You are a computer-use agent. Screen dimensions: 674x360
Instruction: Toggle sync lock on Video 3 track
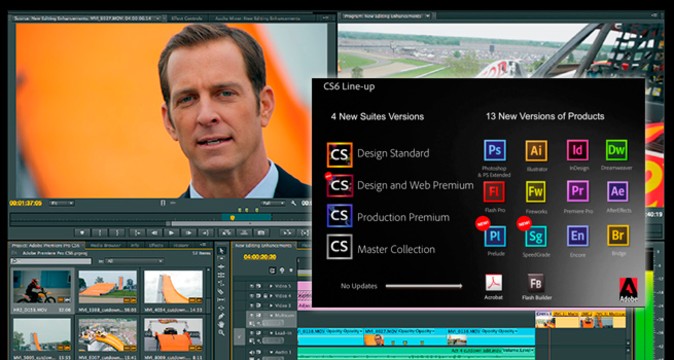259,305
